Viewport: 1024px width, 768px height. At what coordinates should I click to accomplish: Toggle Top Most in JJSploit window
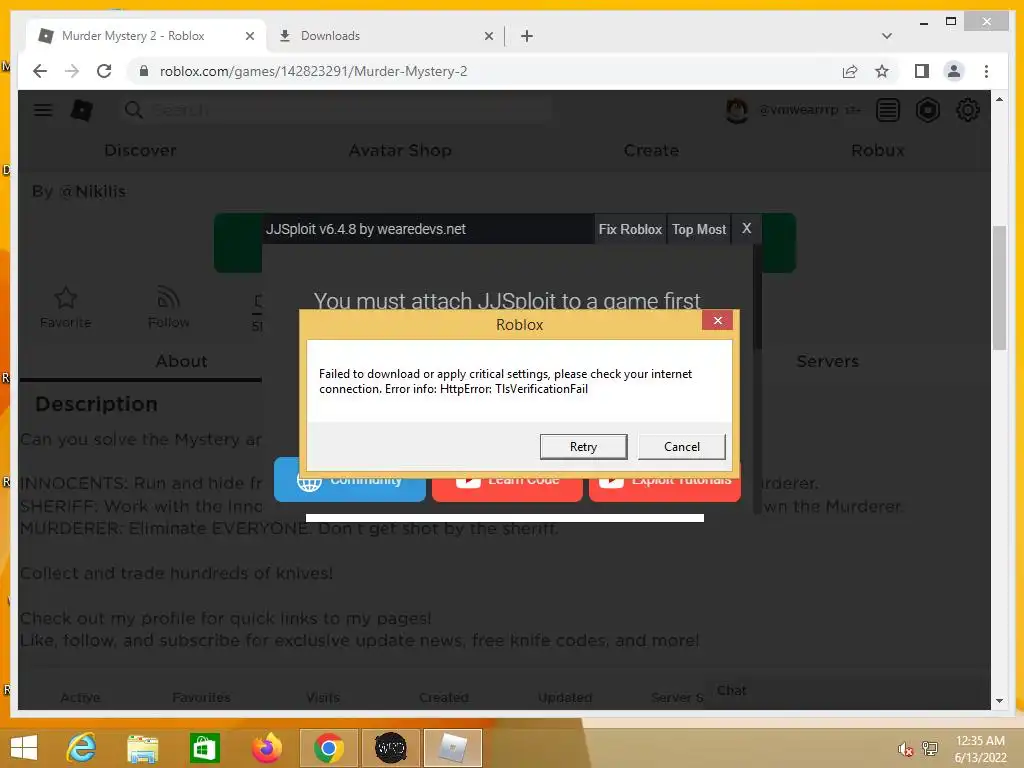pos(699,229)
